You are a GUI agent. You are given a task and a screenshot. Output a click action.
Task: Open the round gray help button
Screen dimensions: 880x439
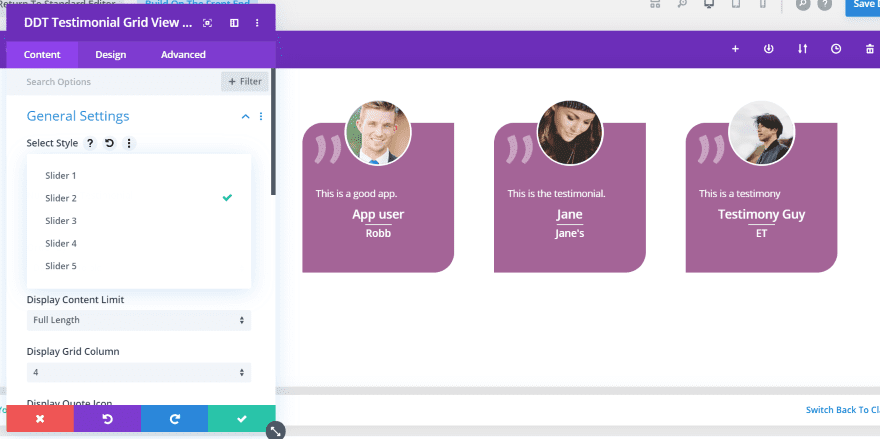pos(824,4)
